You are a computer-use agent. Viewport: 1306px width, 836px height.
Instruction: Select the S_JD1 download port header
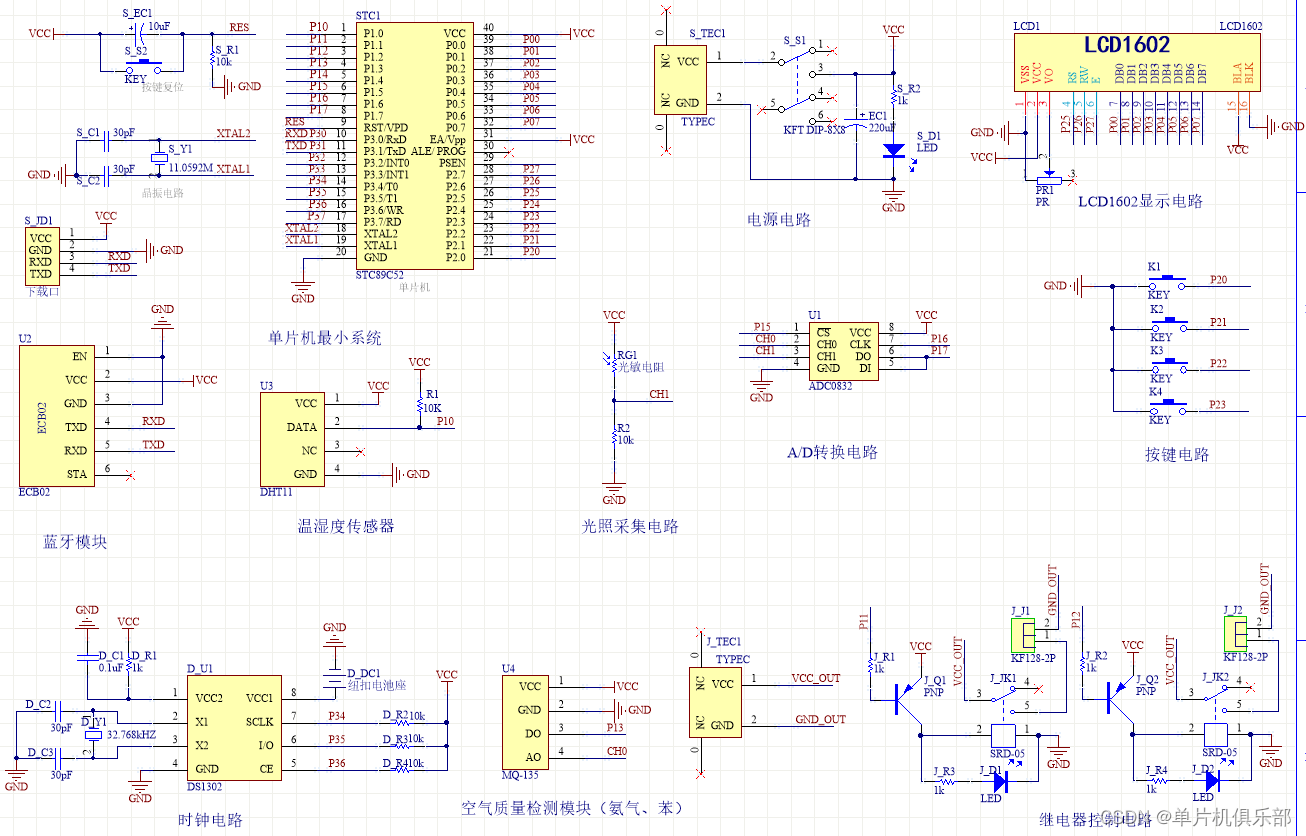click(41, 255)
